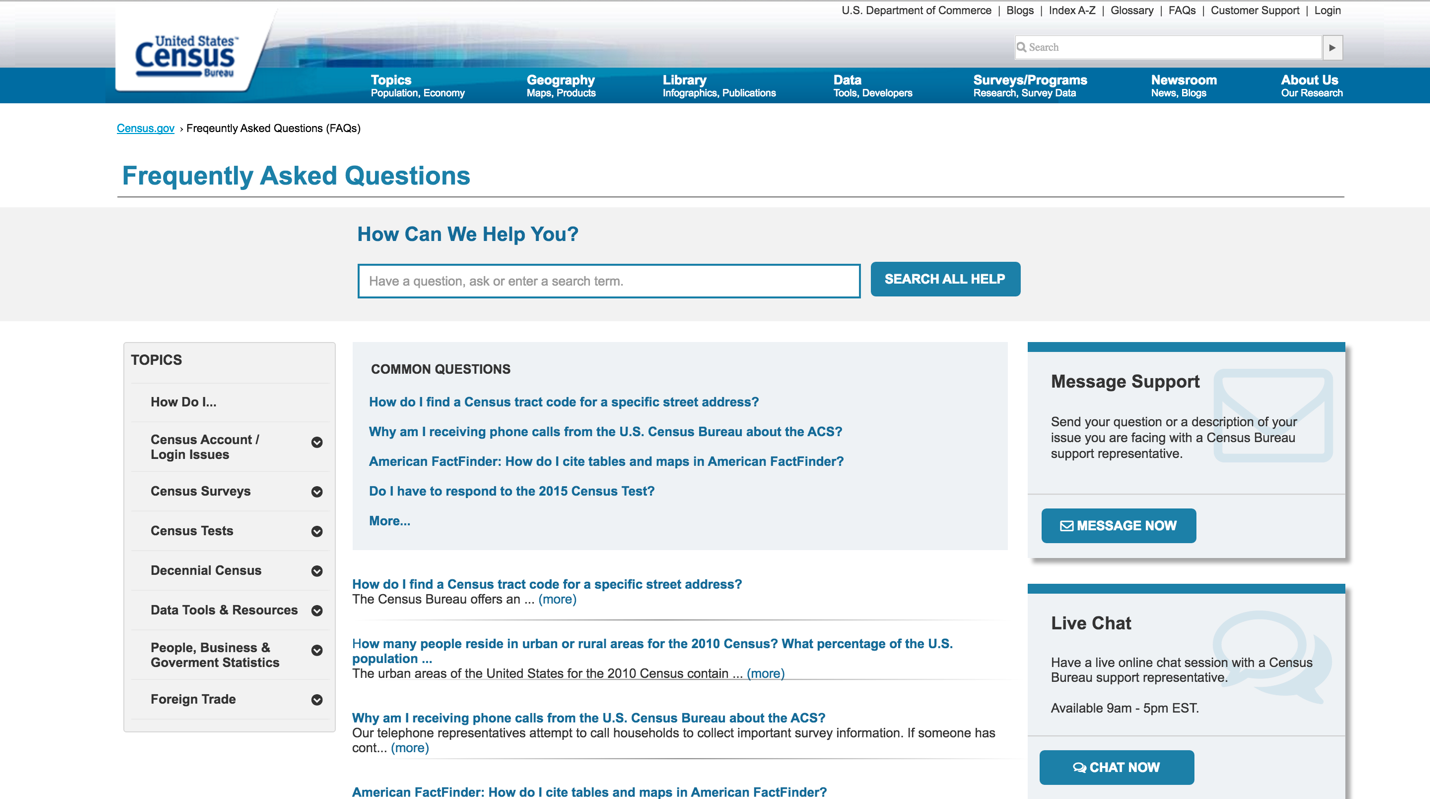Open Census tract code question in results list

point(547,585)
